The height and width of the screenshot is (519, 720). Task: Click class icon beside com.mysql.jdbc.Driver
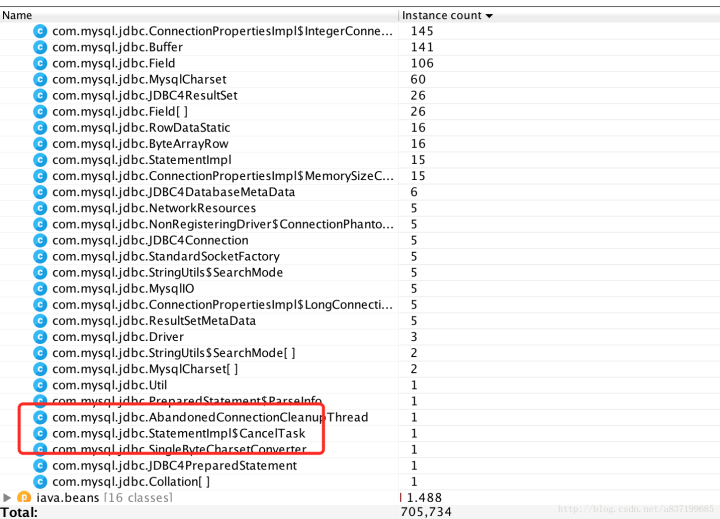click(40, 337)
